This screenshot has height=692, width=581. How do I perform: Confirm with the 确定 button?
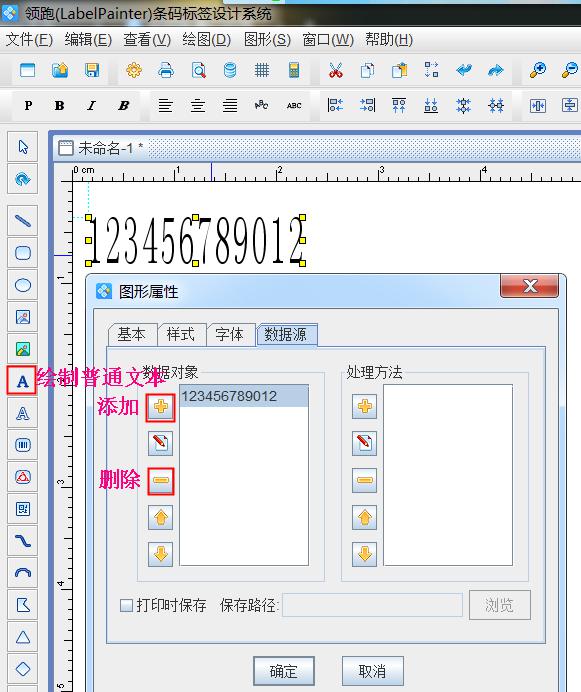tap(284, 671)
